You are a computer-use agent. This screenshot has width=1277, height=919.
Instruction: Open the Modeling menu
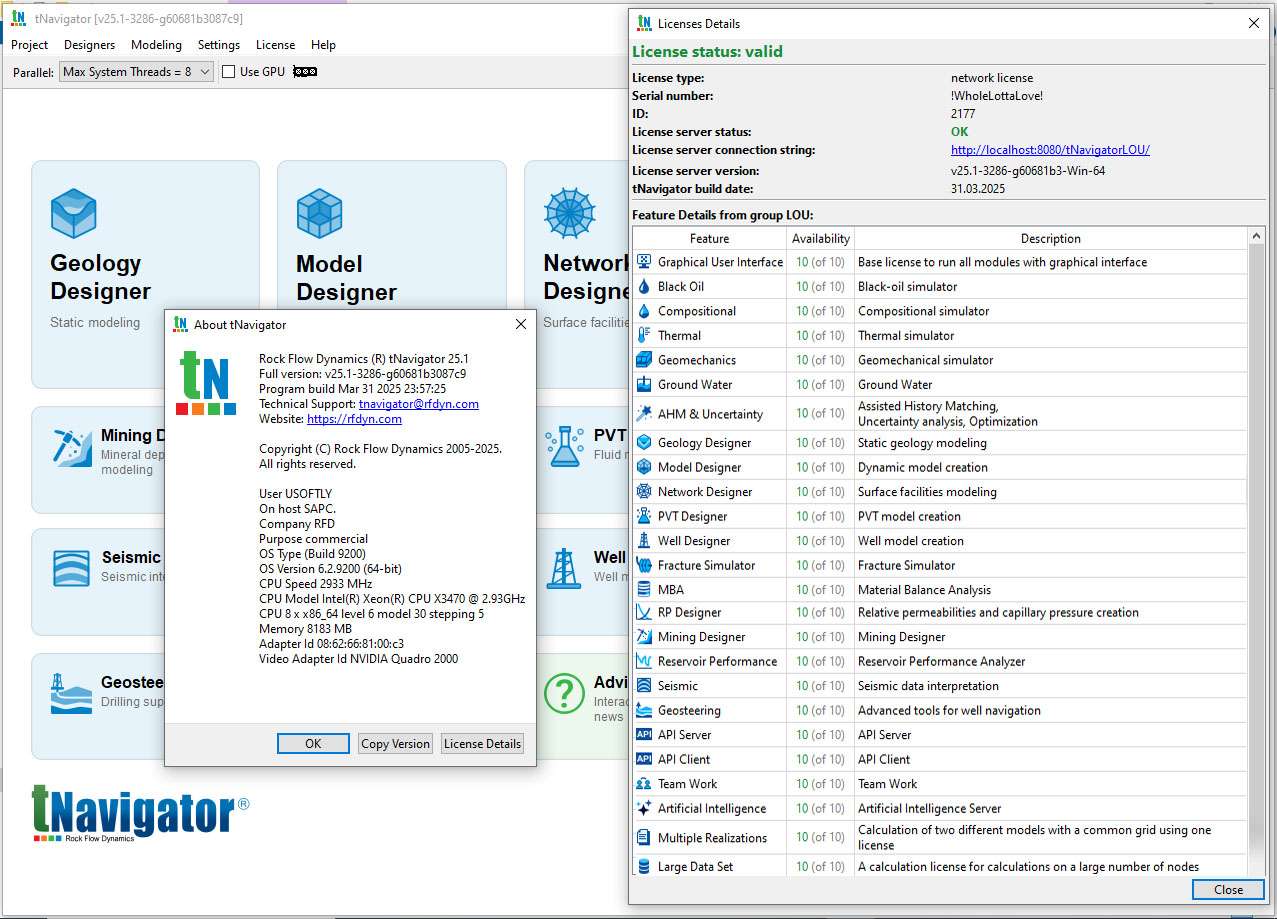tap(156, 45)
